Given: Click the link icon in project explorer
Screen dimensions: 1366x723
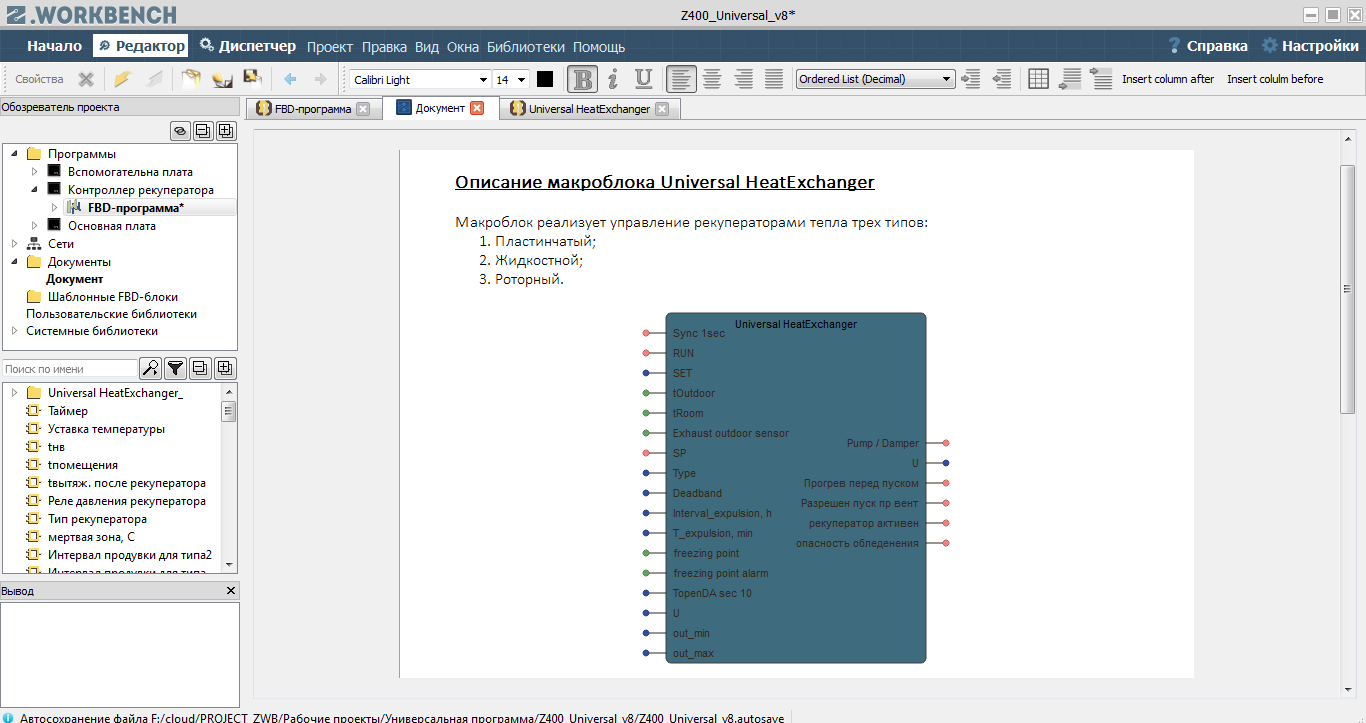Looking at the screenshot, I should coord(180,130).
